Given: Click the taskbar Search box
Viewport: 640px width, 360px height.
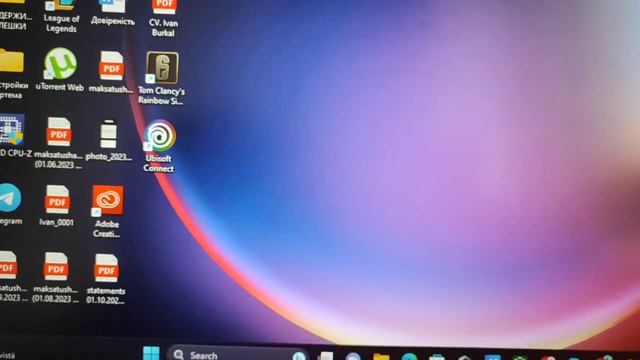Looking at the screenshot, I should [x=238, y=354].
